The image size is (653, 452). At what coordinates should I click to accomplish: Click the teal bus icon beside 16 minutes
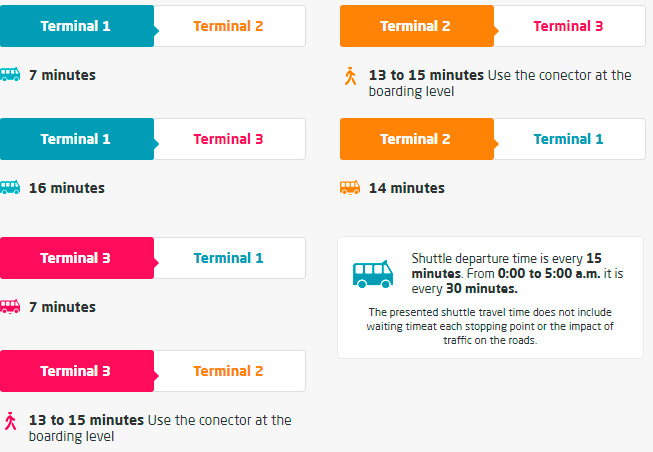pos(10,188)
